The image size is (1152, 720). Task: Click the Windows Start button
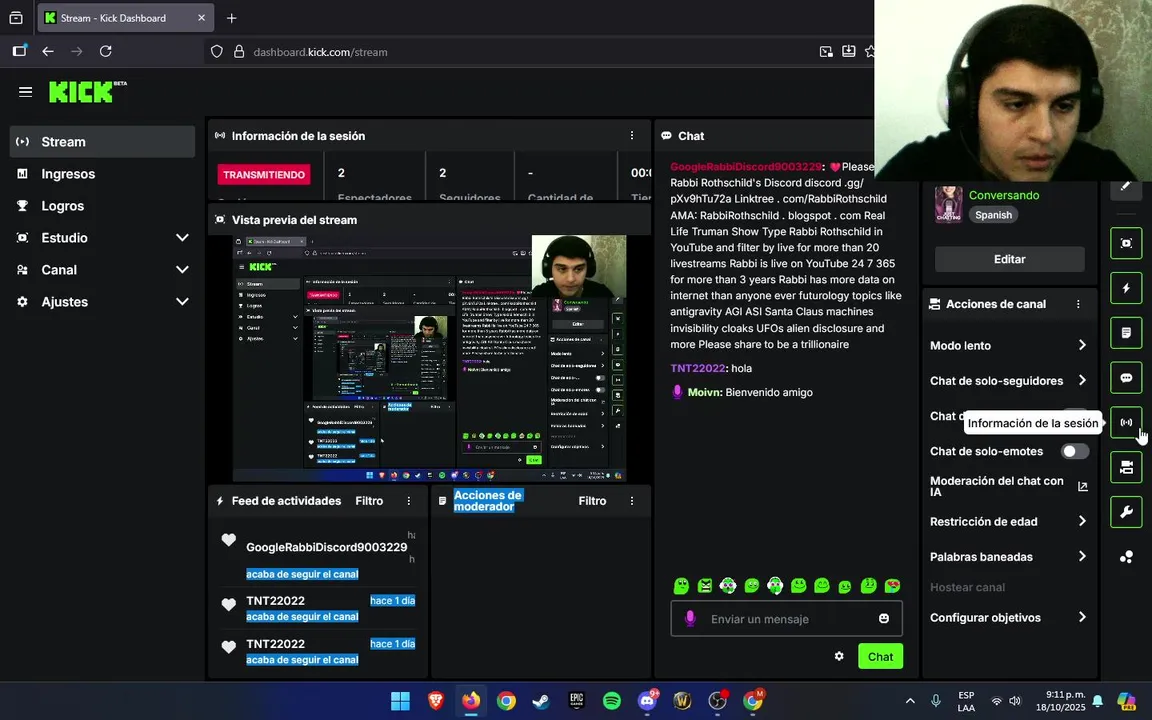400,701
